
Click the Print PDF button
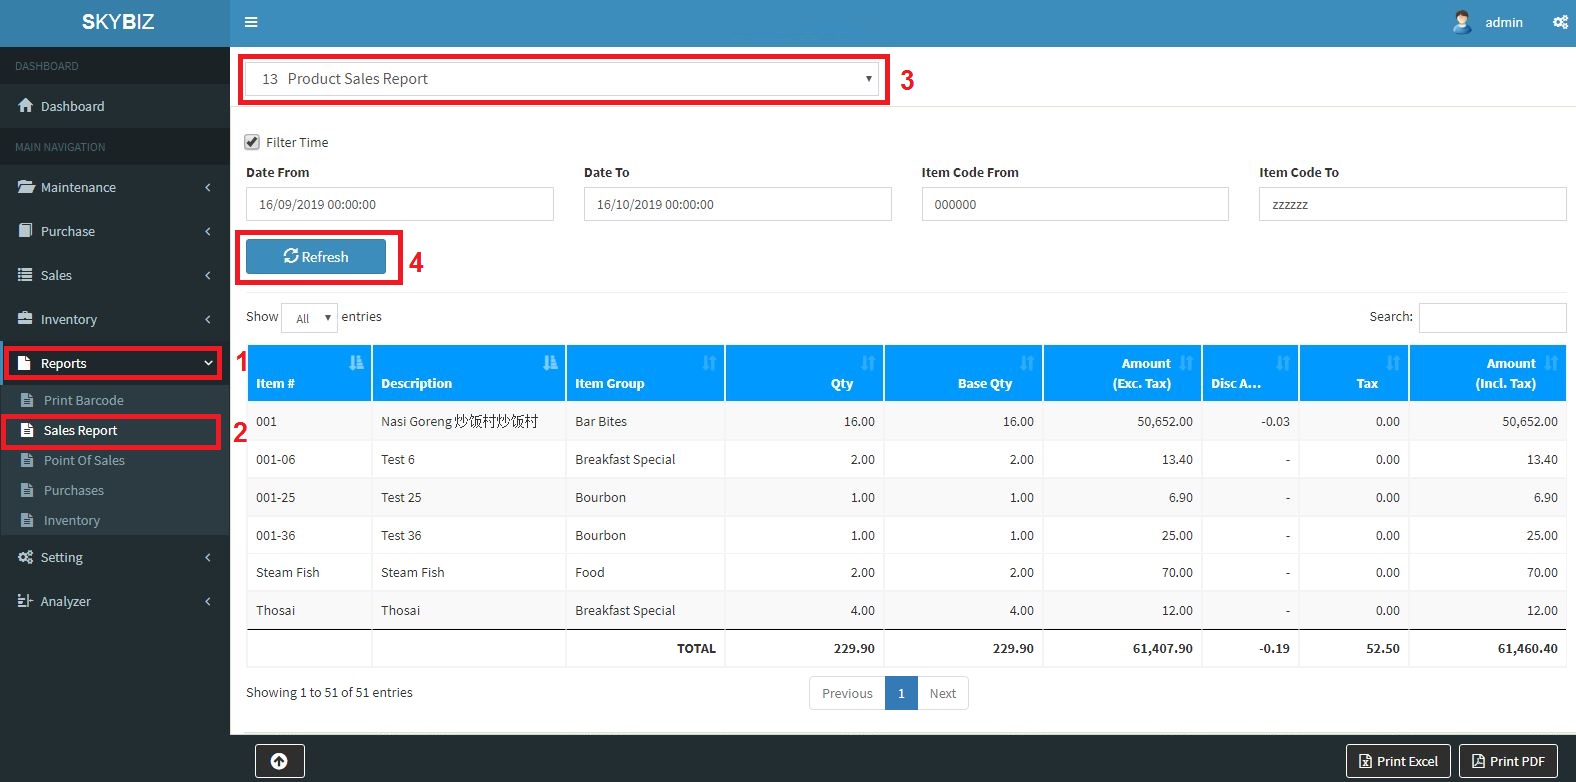(1508, 761)
